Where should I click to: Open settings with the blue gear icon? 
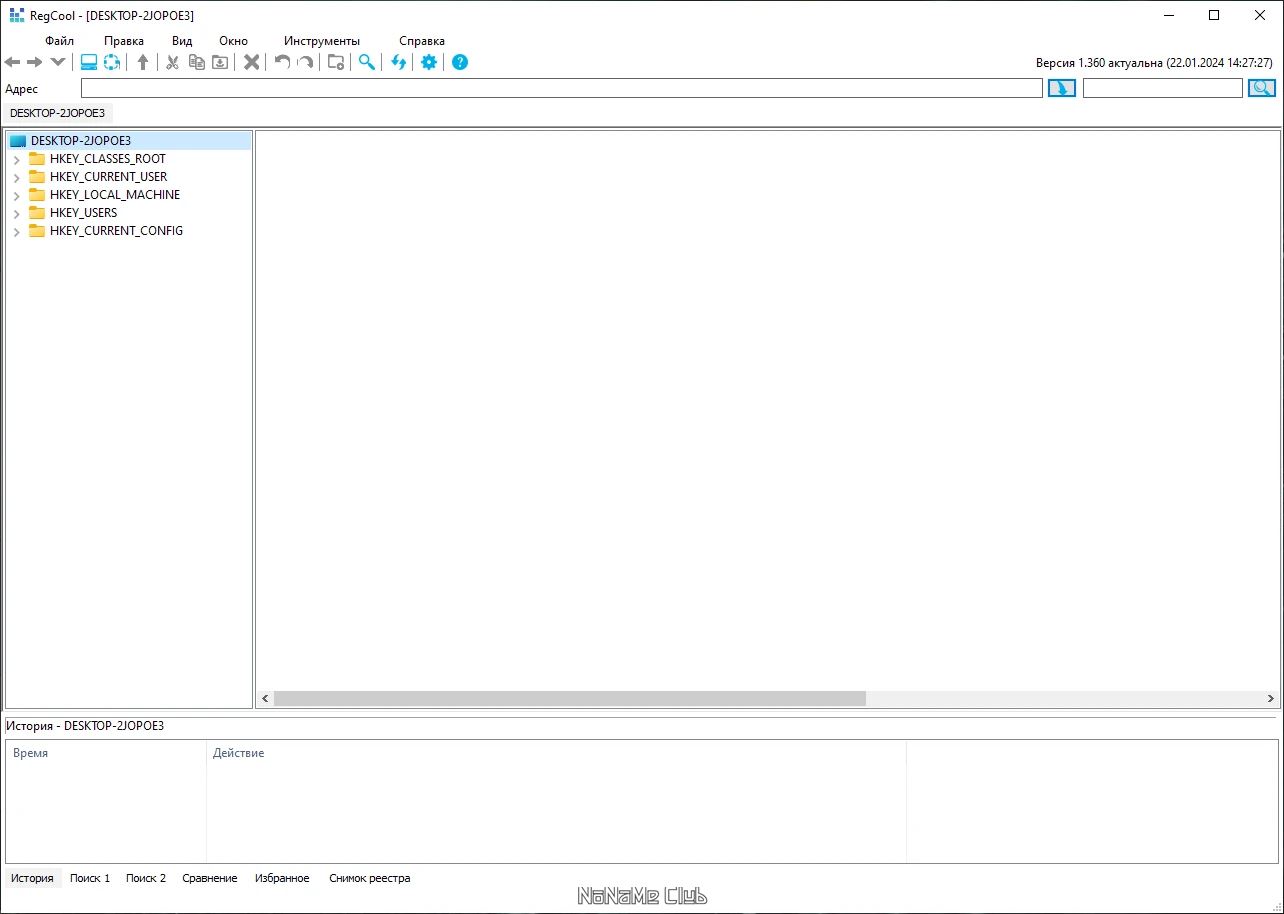pos(429,62)
